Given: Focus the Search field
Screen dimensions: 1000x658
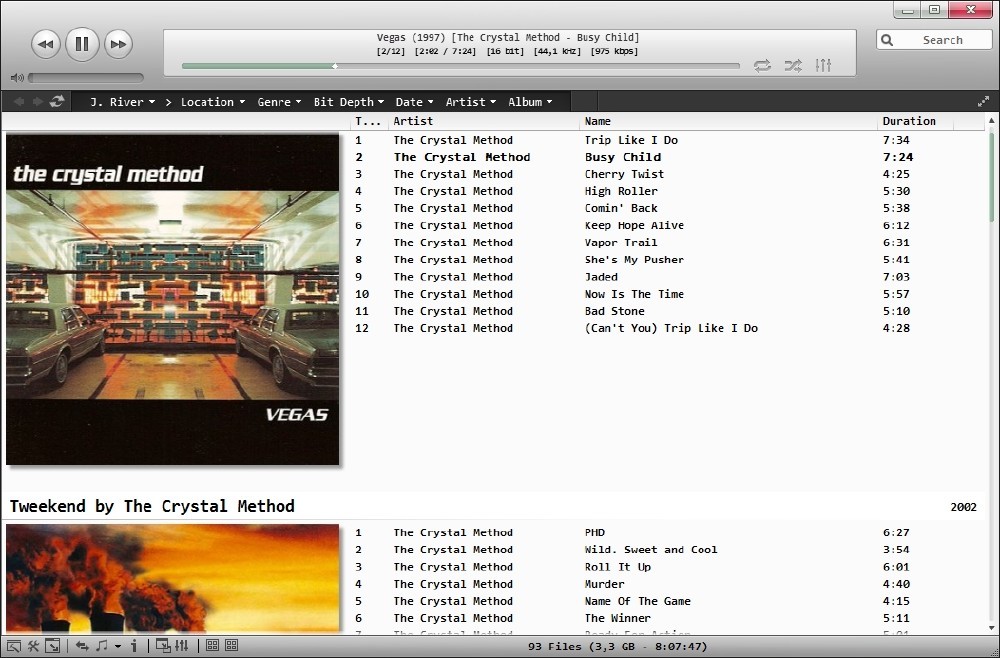Looking at the screenshot, I should [934, 40].
